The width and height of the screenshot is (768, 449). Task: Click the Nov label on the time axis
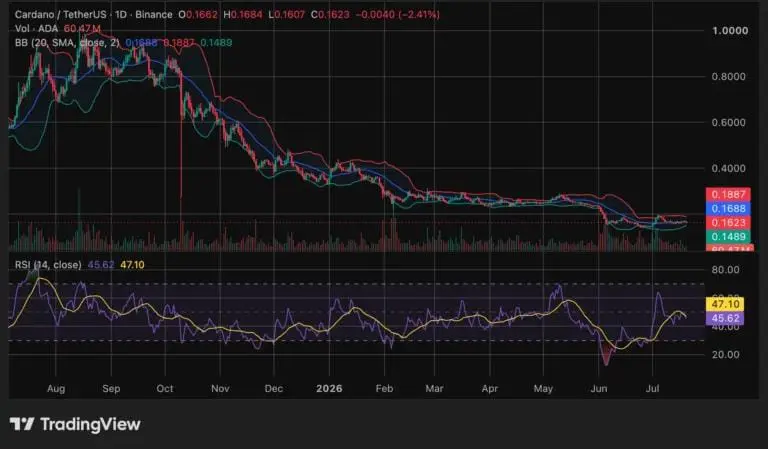[220, 389]
